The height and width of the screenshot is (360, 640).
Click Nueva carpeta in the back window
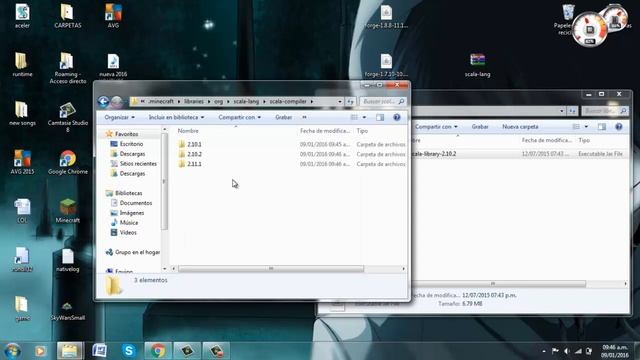coord(520,127)
